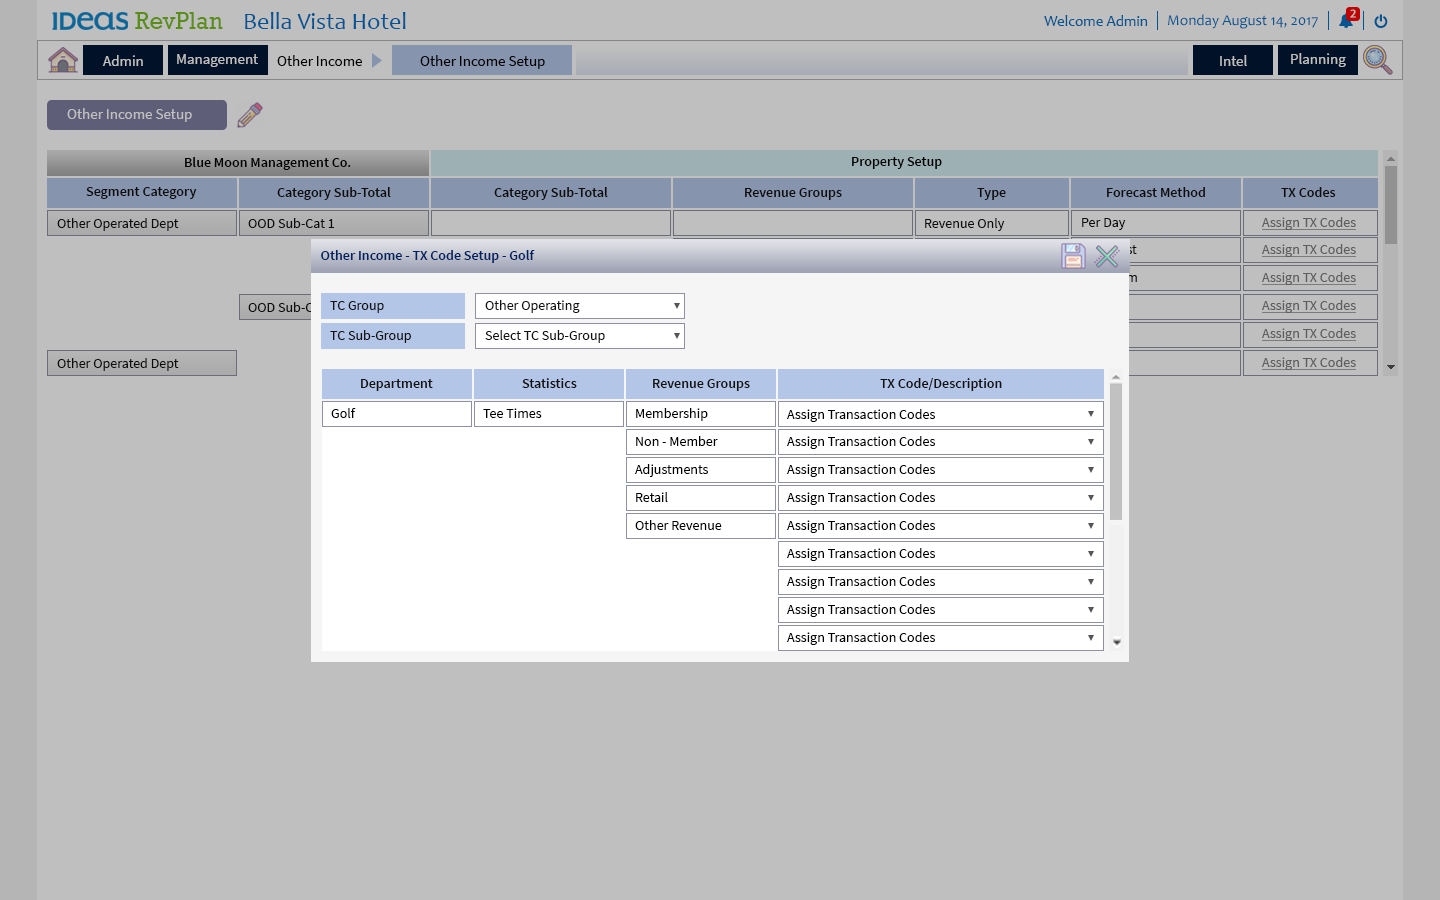Open the notifications bell icon
This screenshot has height=900, width=1440.
coord(1347,21)
